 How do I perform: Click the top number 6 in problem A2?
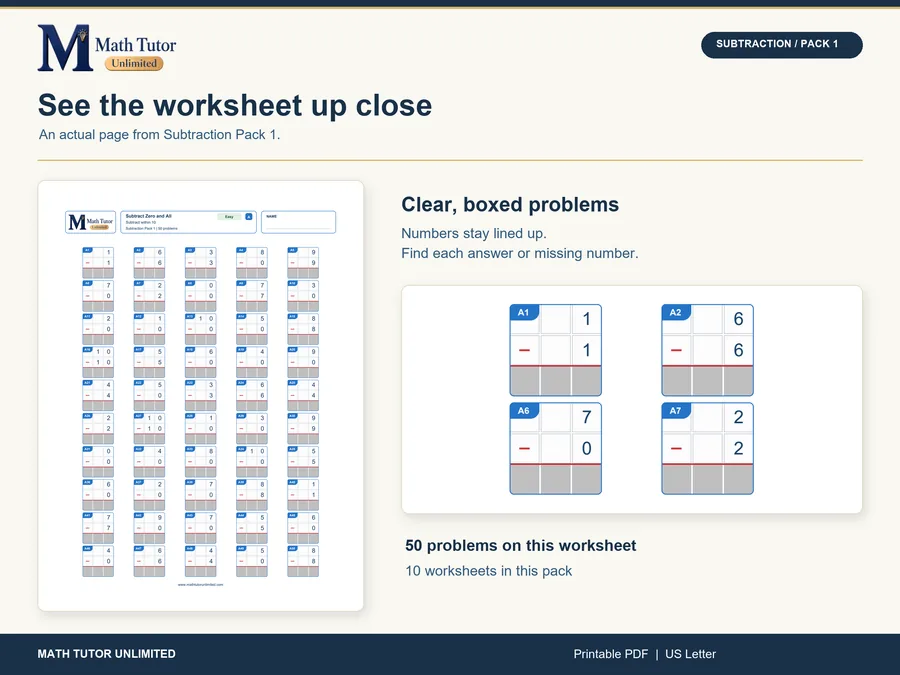738,319
